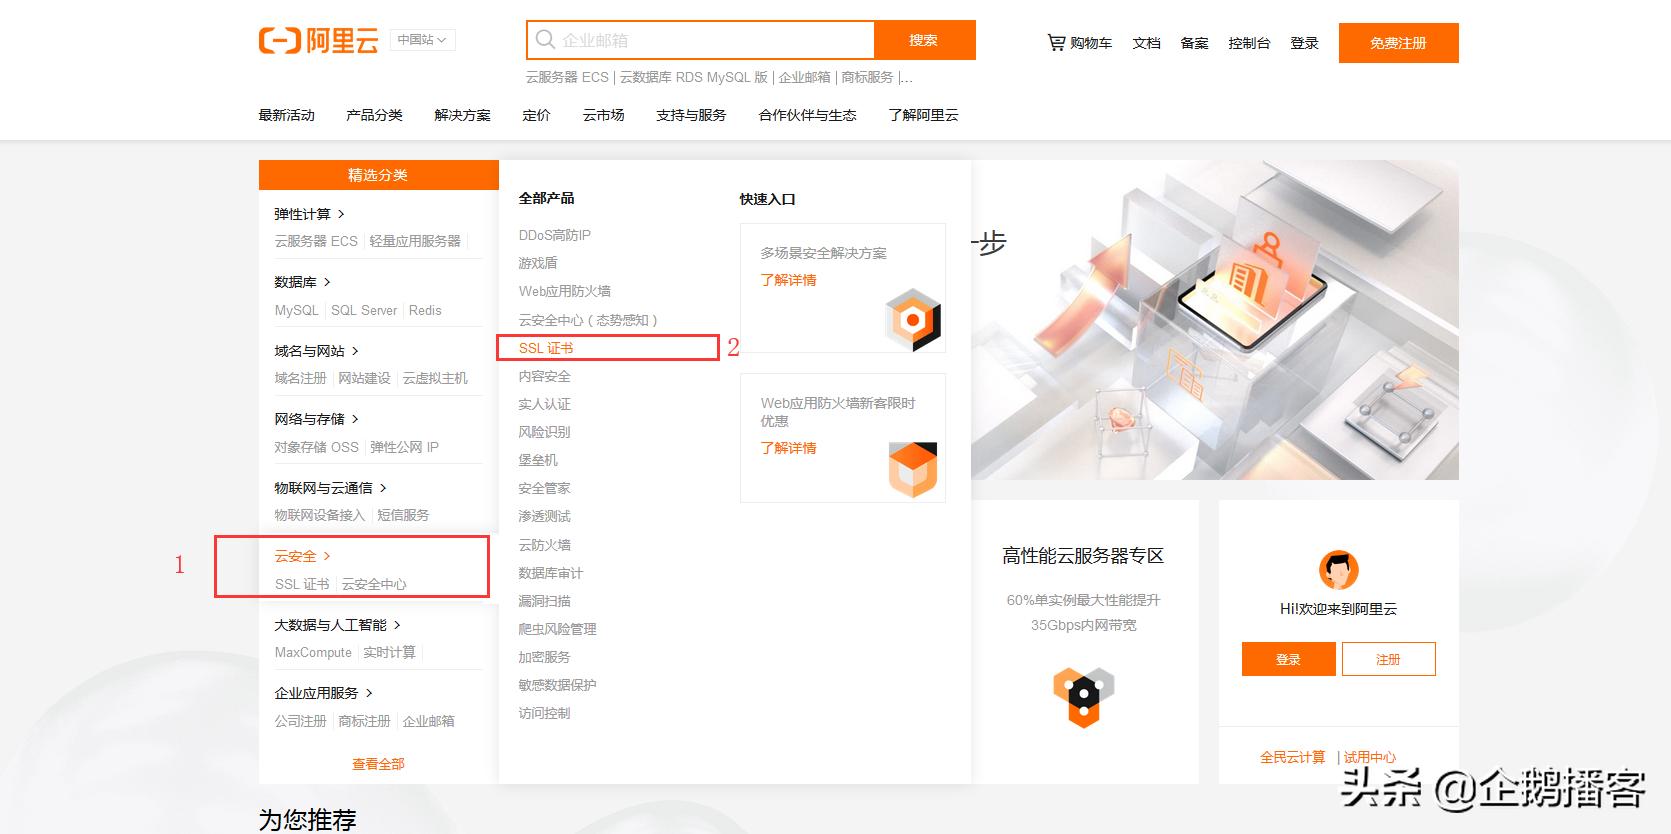Click 了解详情 under 多场景安全解决方案
The width and height of the screenshot is (1671, 834).
pos(788,280)
